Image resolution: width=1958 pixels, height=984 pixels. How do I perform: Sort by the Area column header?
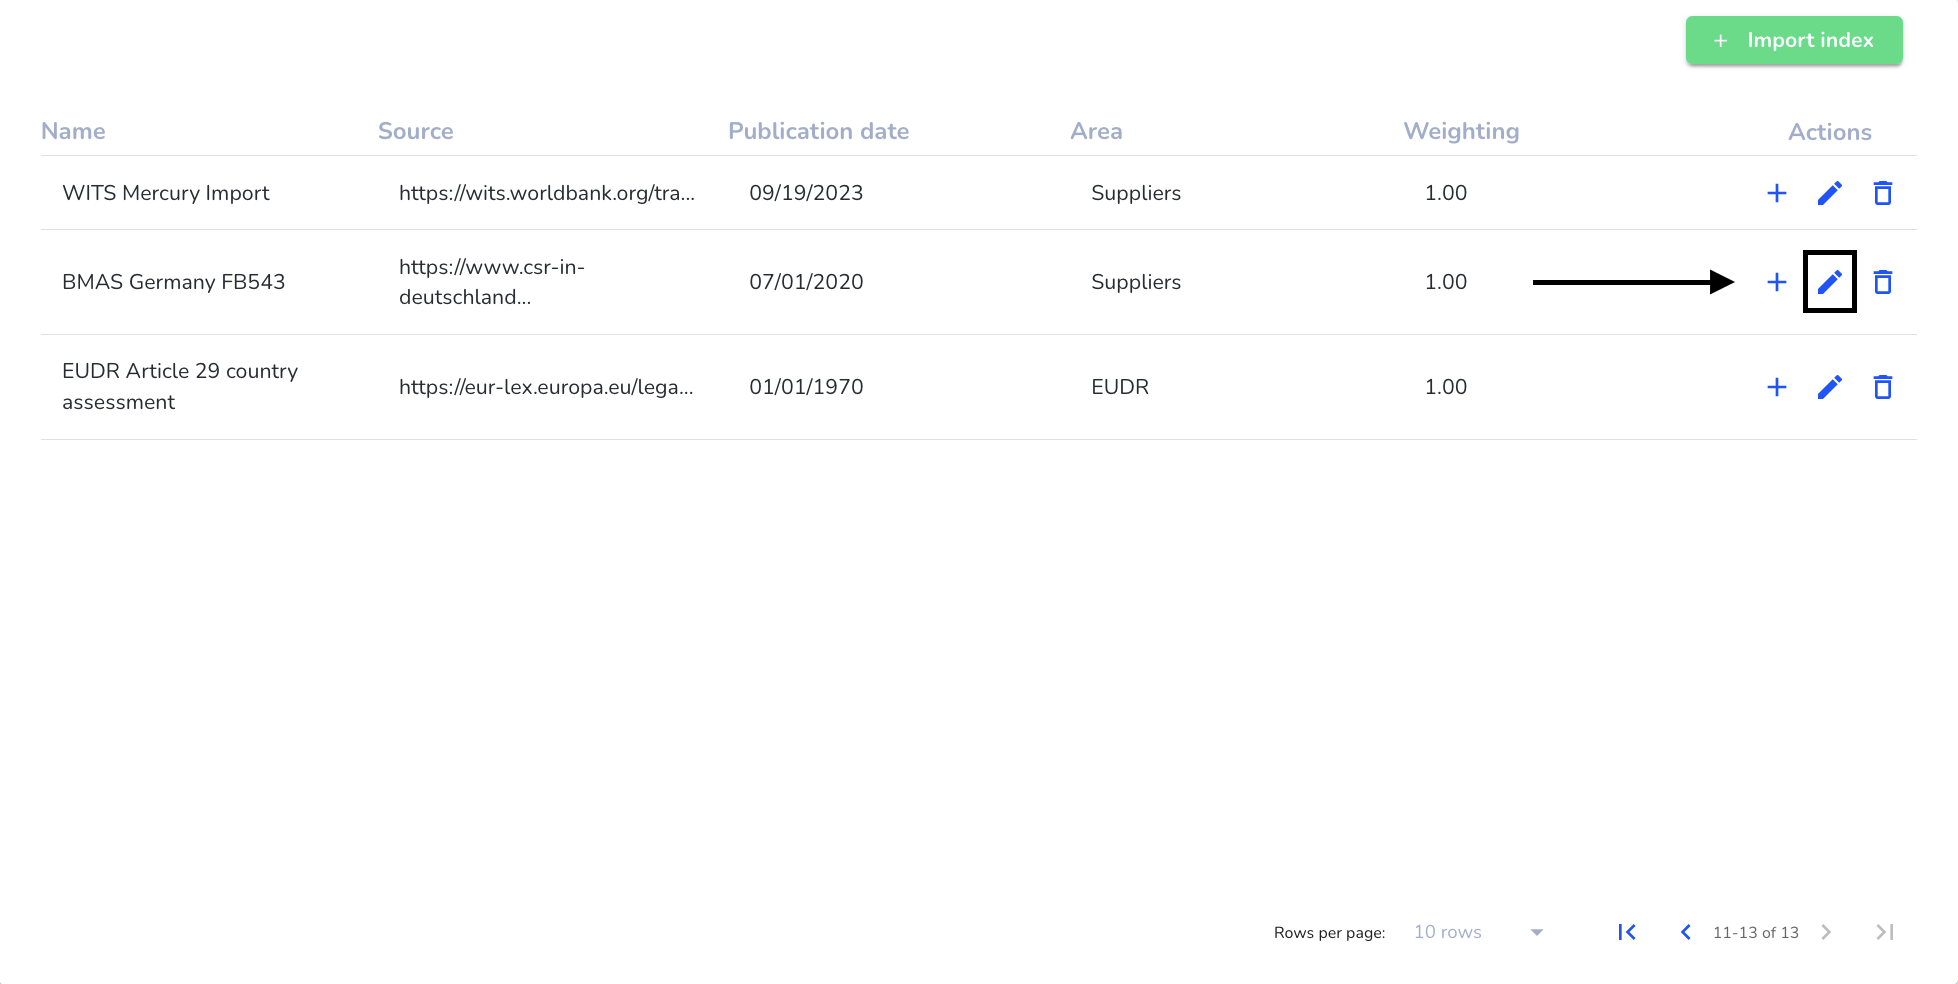pyautogui.click(x=1096, y=131)
